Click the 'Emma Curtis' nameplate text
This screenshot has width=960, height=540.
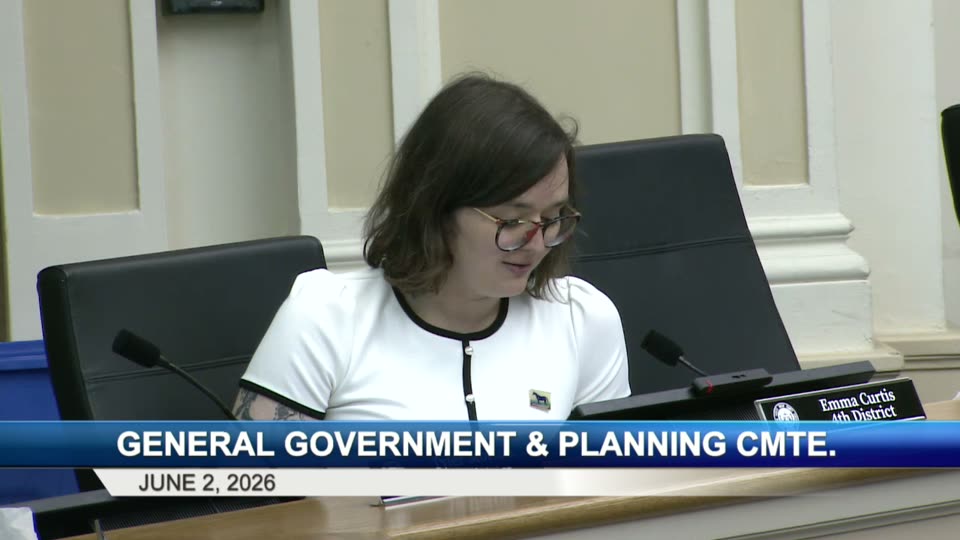(857, 400)
